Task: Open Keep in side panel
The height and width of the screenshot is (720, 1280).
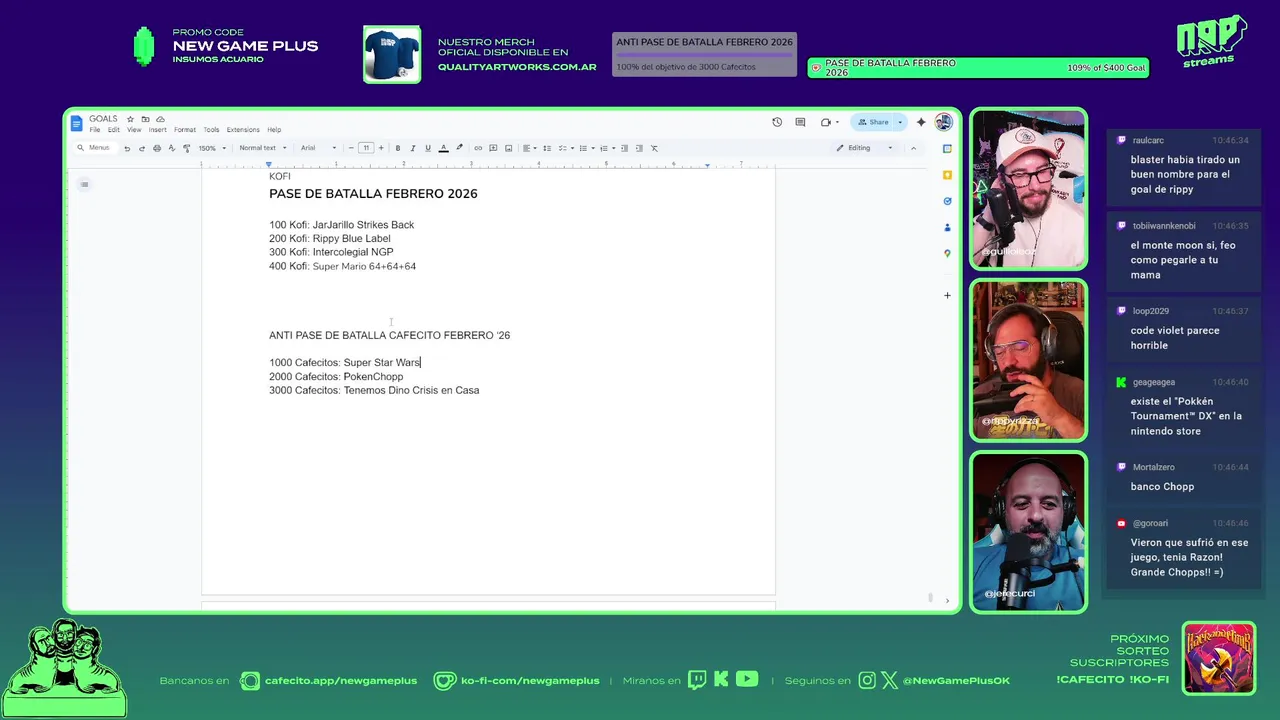Action: click(x=947, y=175)
